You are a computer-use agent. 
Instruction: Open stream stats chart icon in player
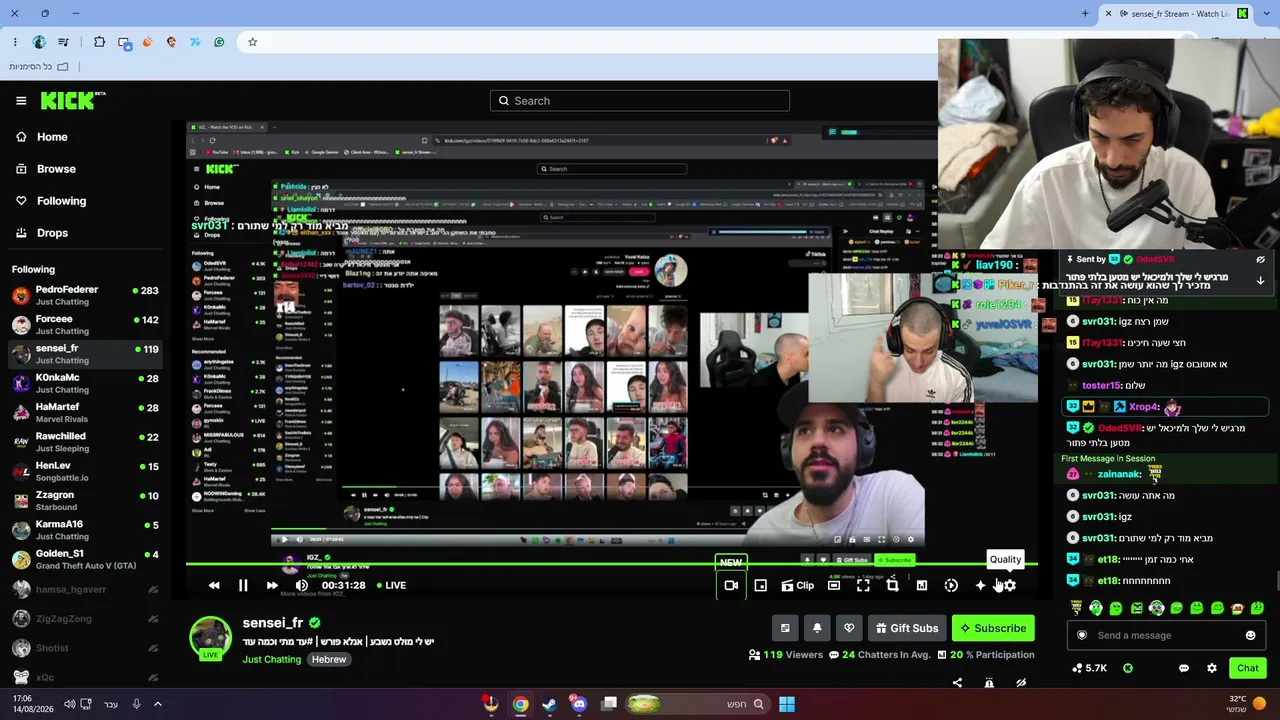click(x=922, y=585)
